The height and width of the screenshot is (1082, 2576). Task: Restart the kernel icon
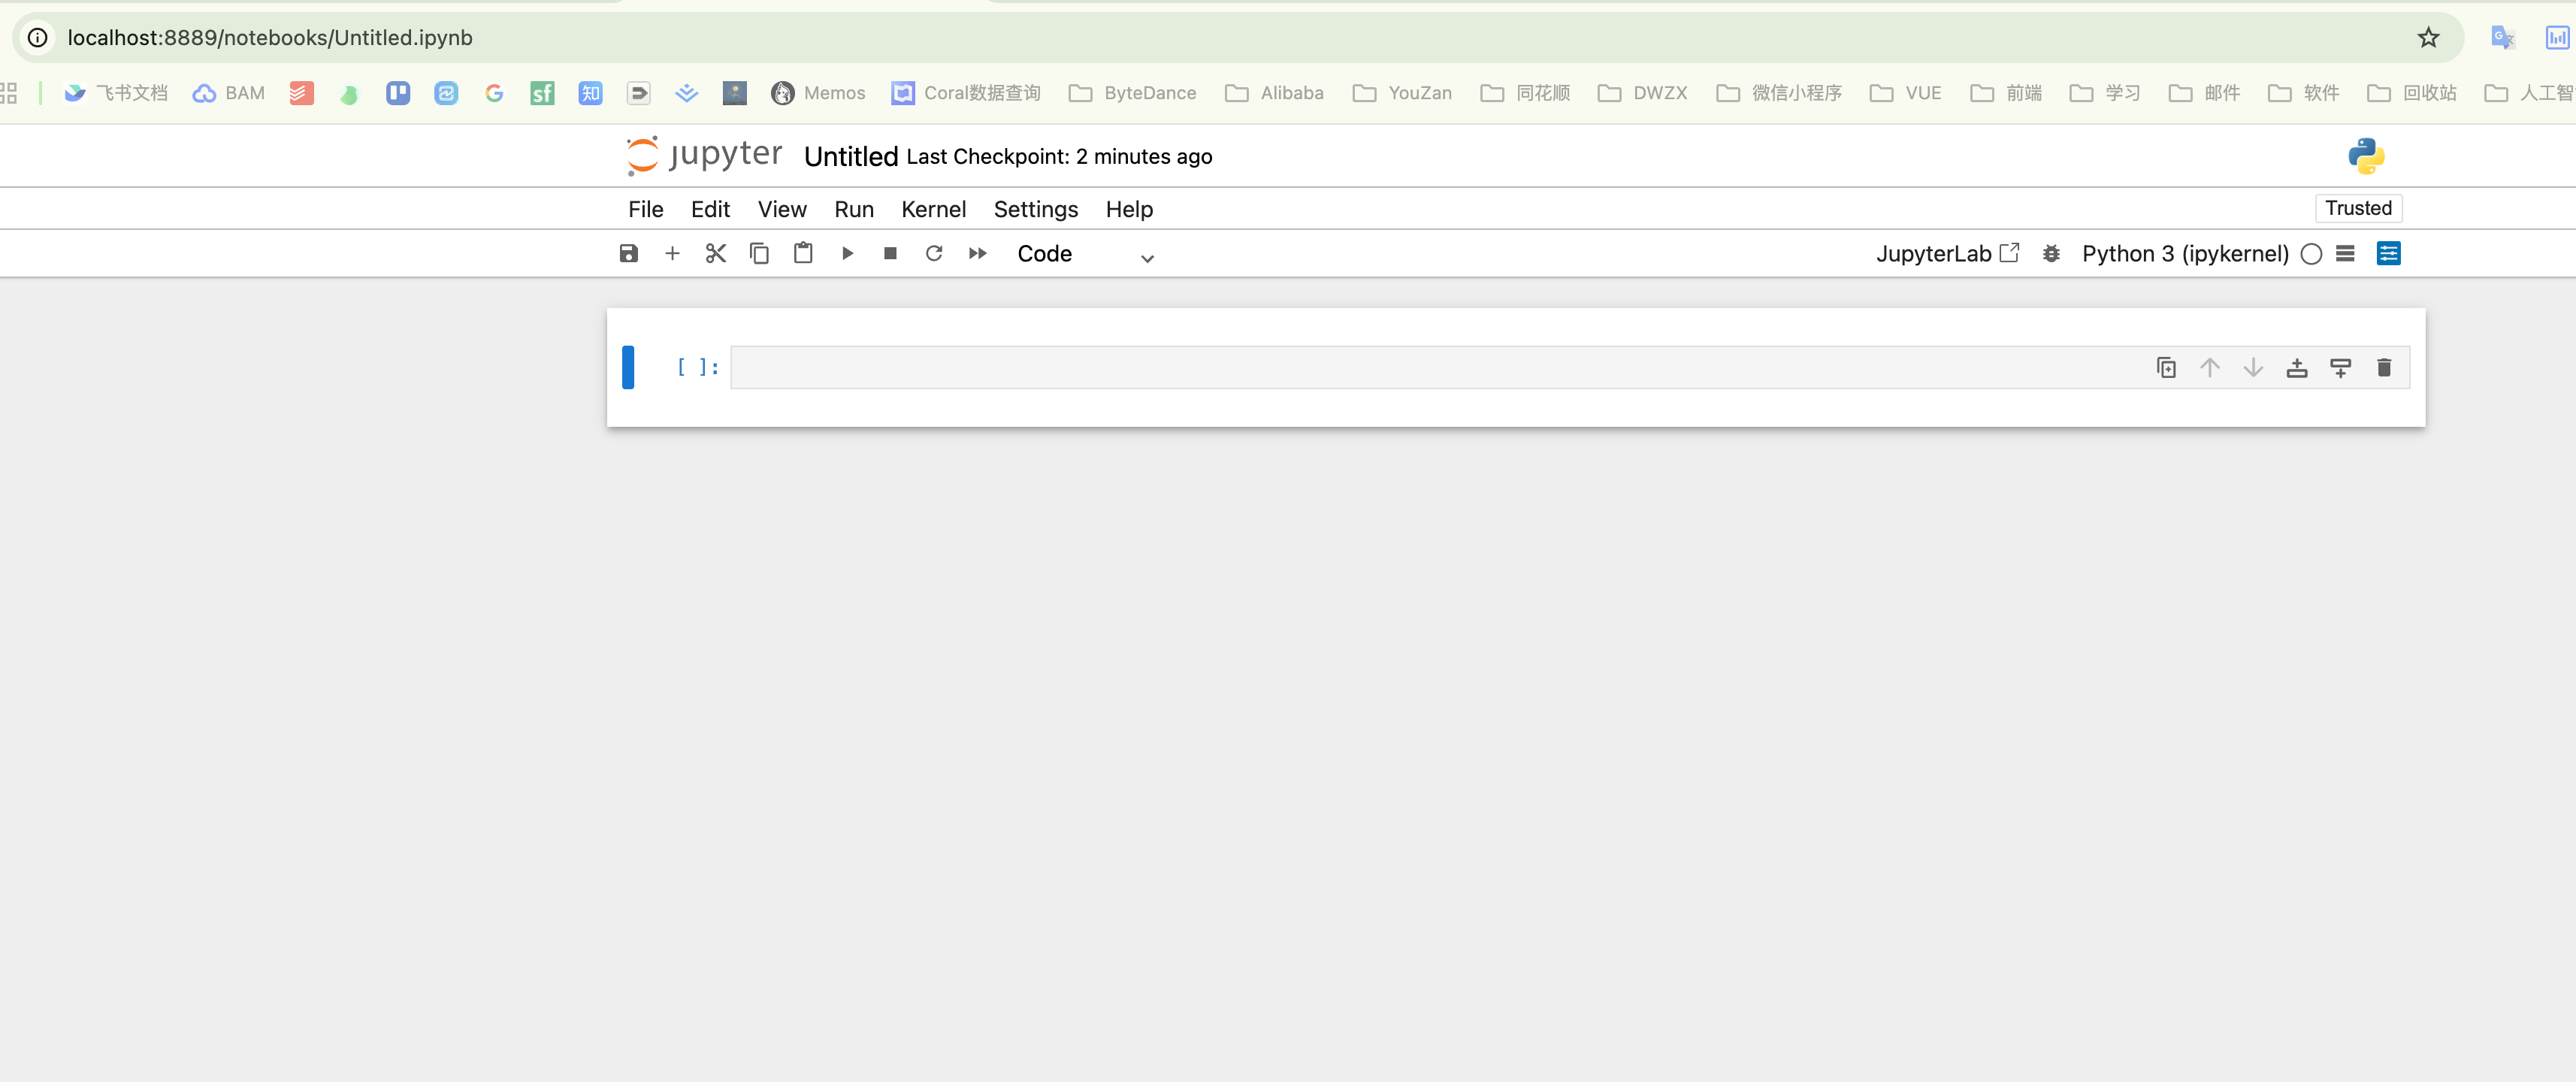click(934, 254)
